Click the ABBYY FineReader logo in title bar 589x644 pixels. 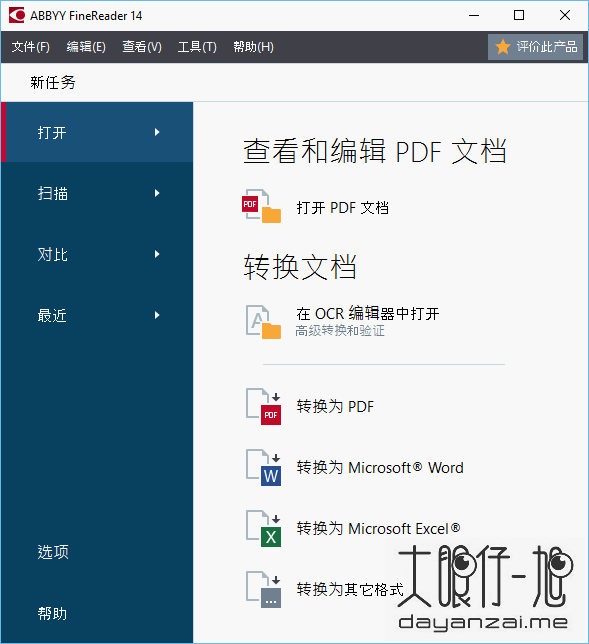click(x=17, y=15)
